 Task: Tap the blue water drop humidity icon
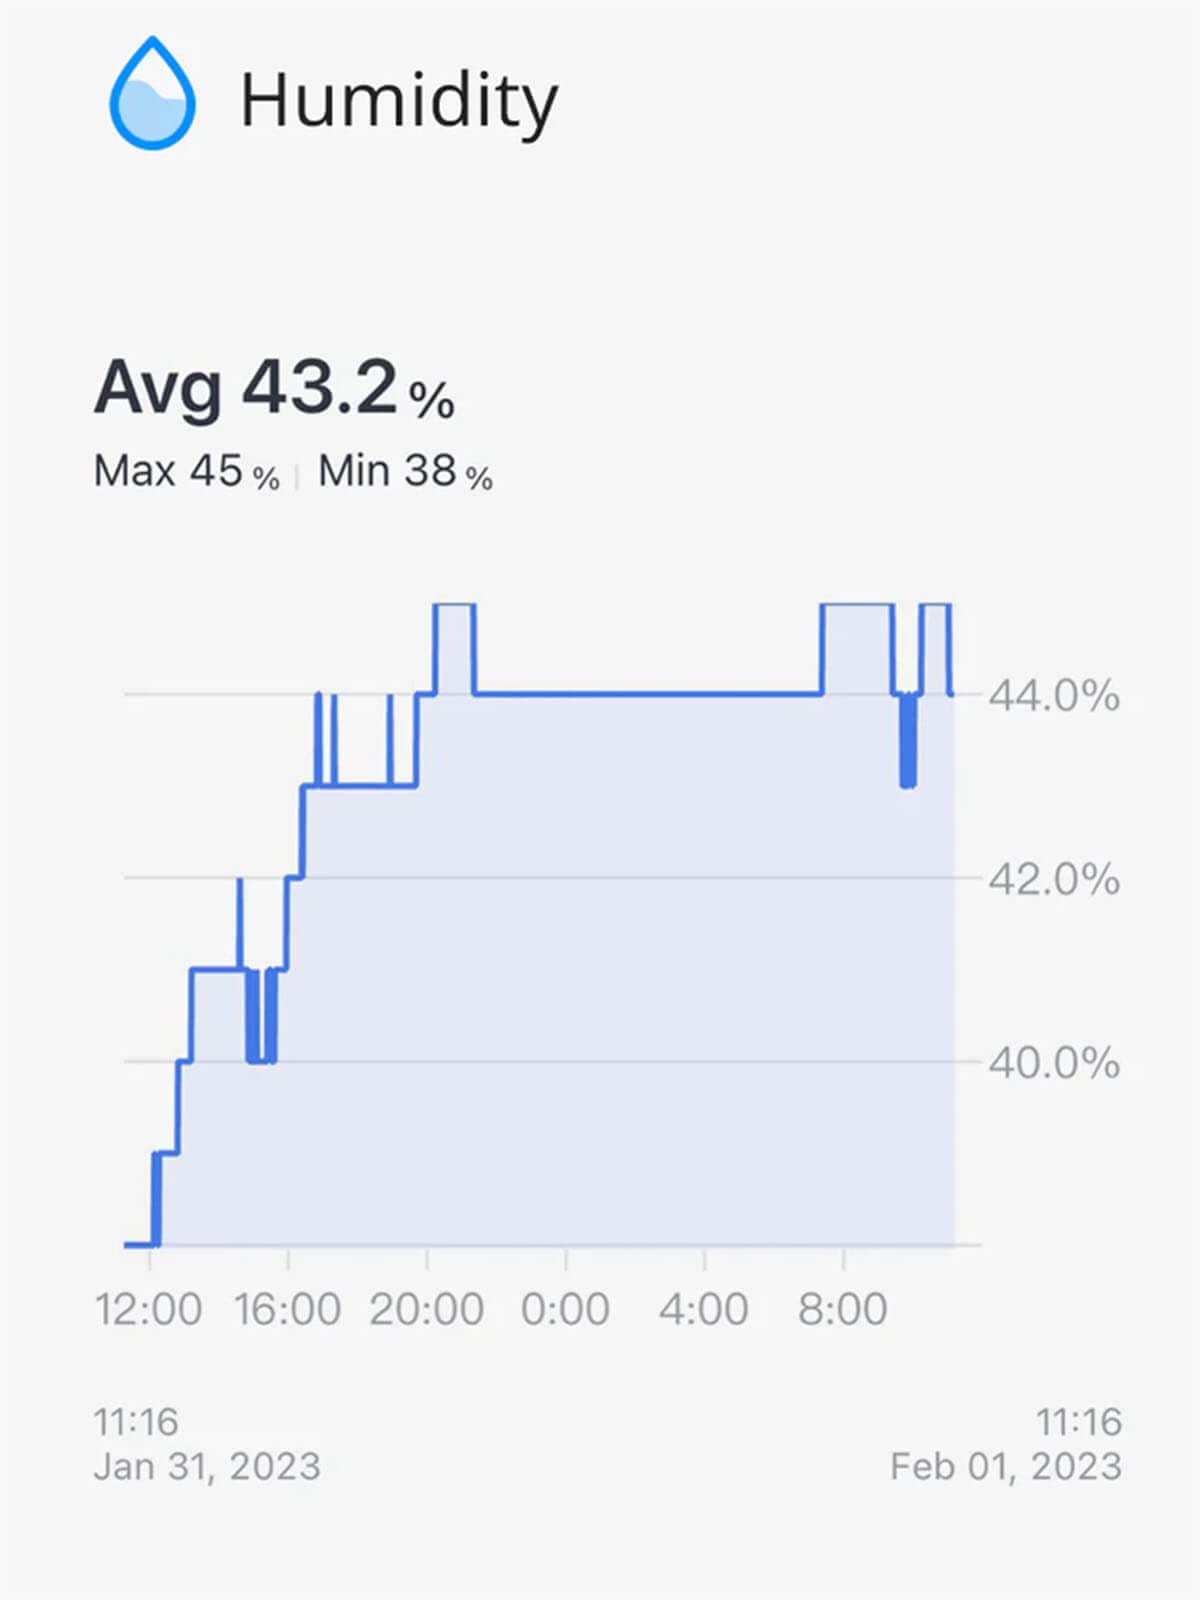pyautogui.click(x=152, y=94)
